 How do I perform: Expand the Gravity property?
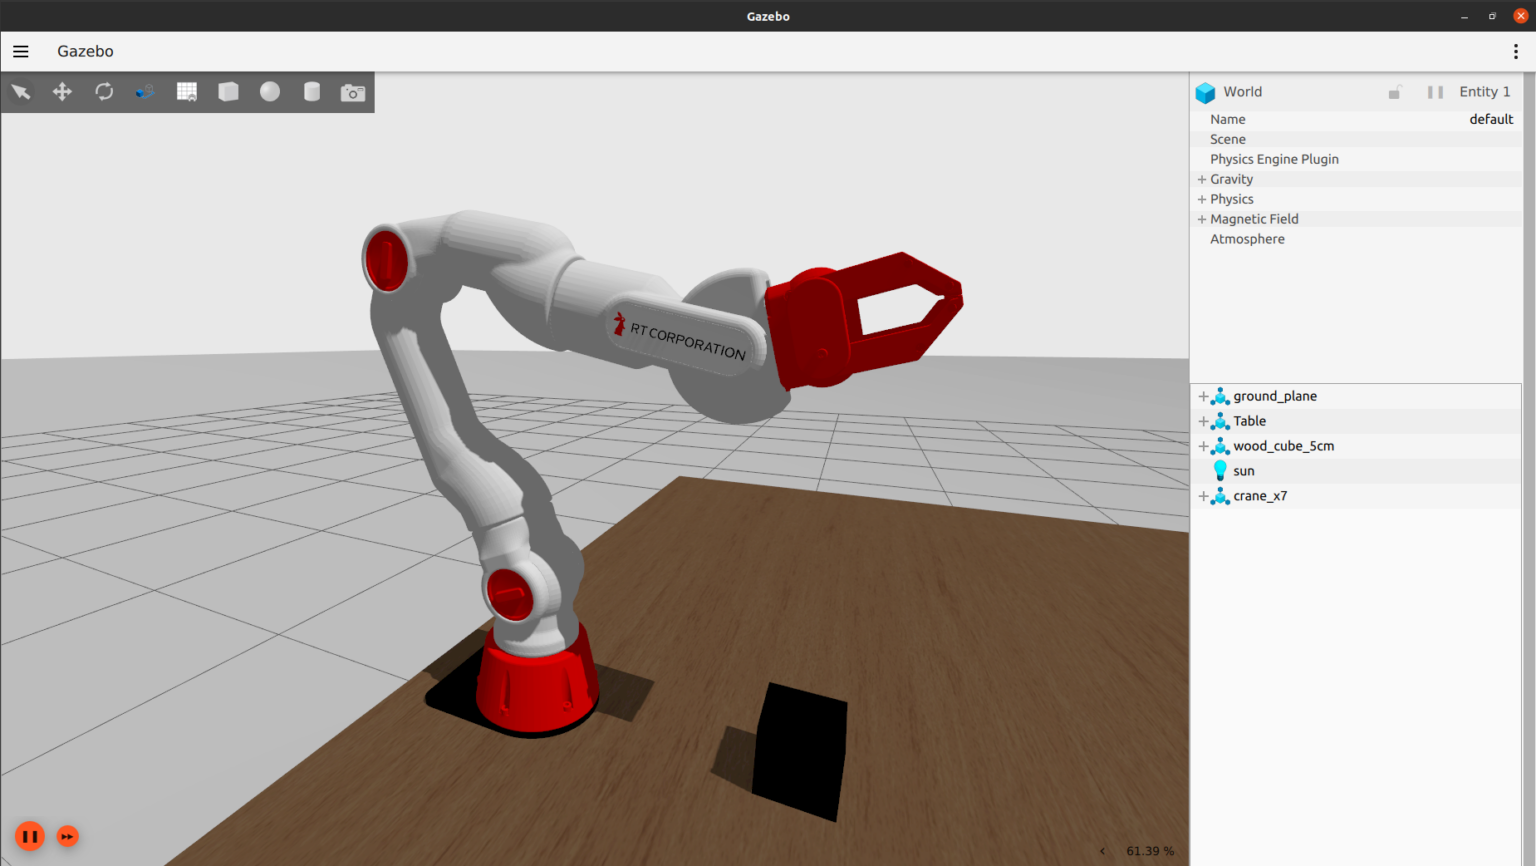[1202, 179]
